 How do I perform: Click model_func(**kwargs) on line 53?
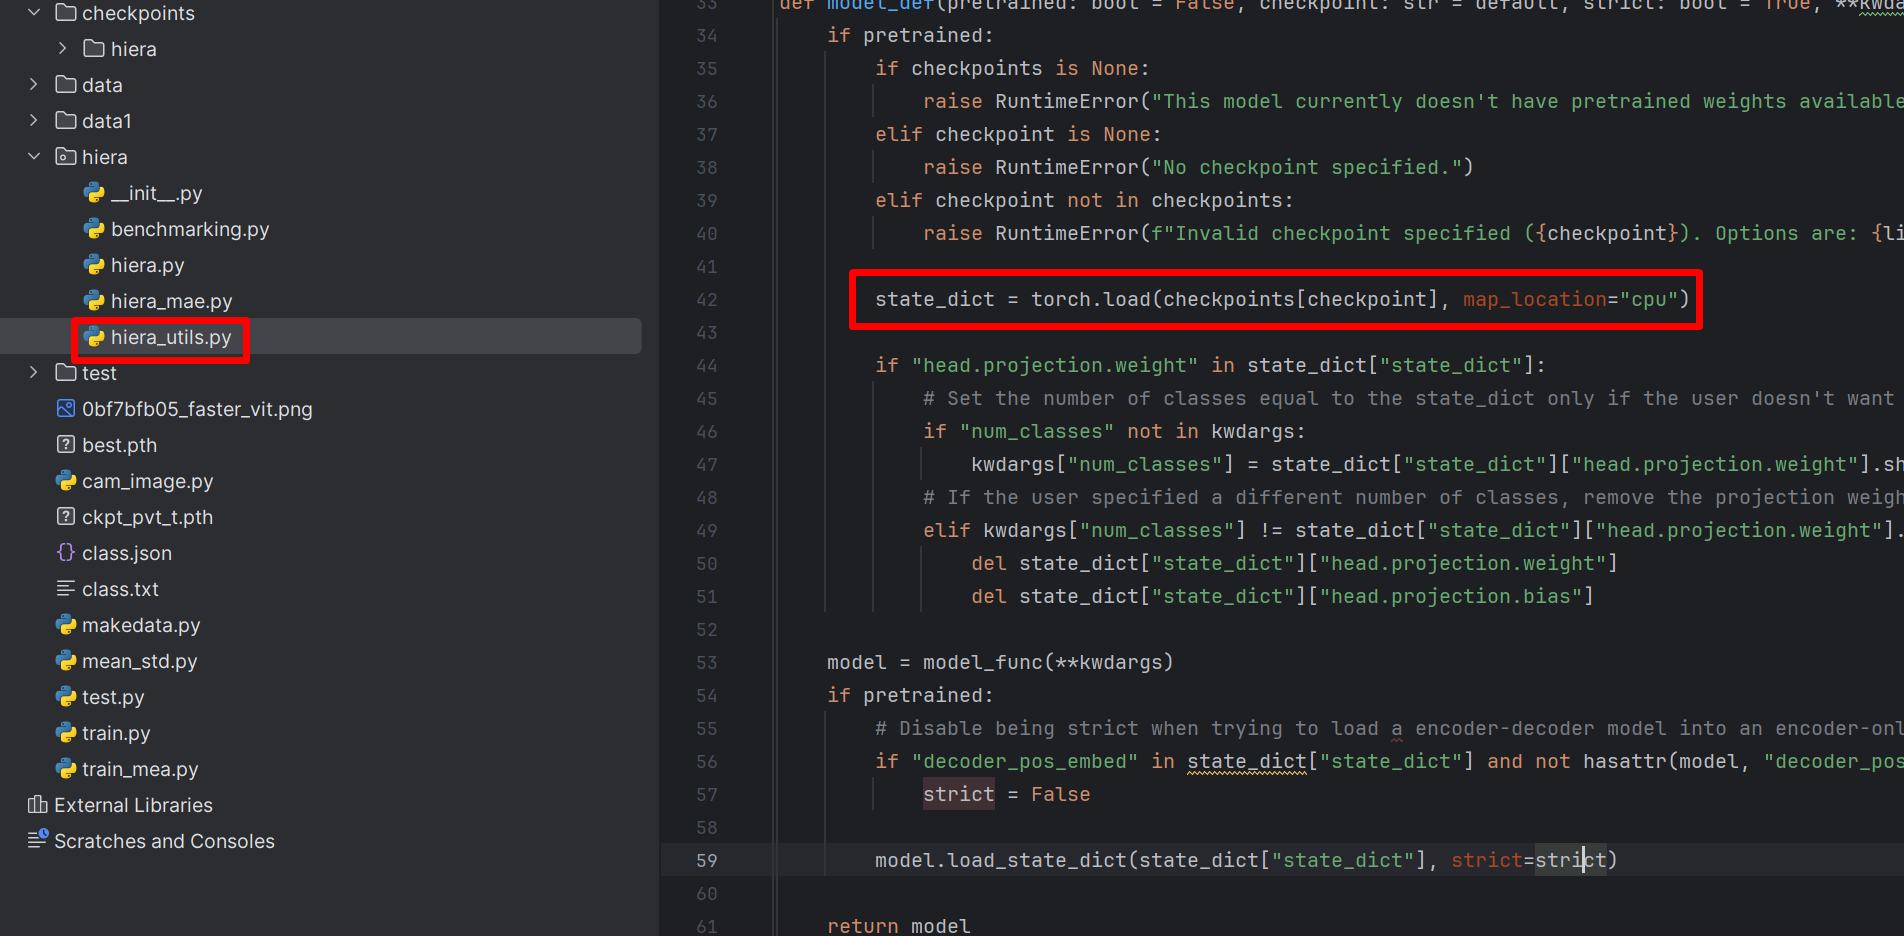pos(1048,662)
